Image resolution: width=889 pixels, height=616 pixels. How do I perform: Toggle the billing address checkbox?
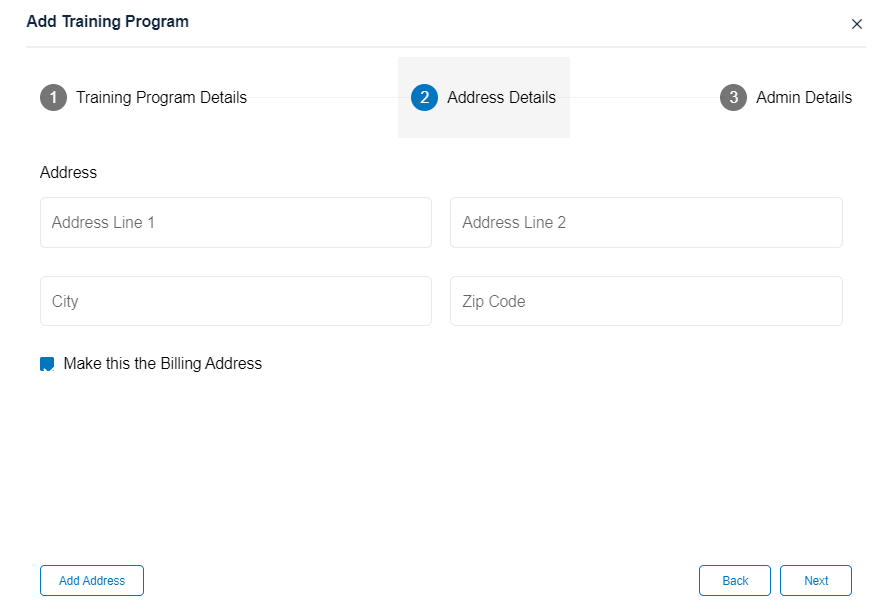[47, 364]
